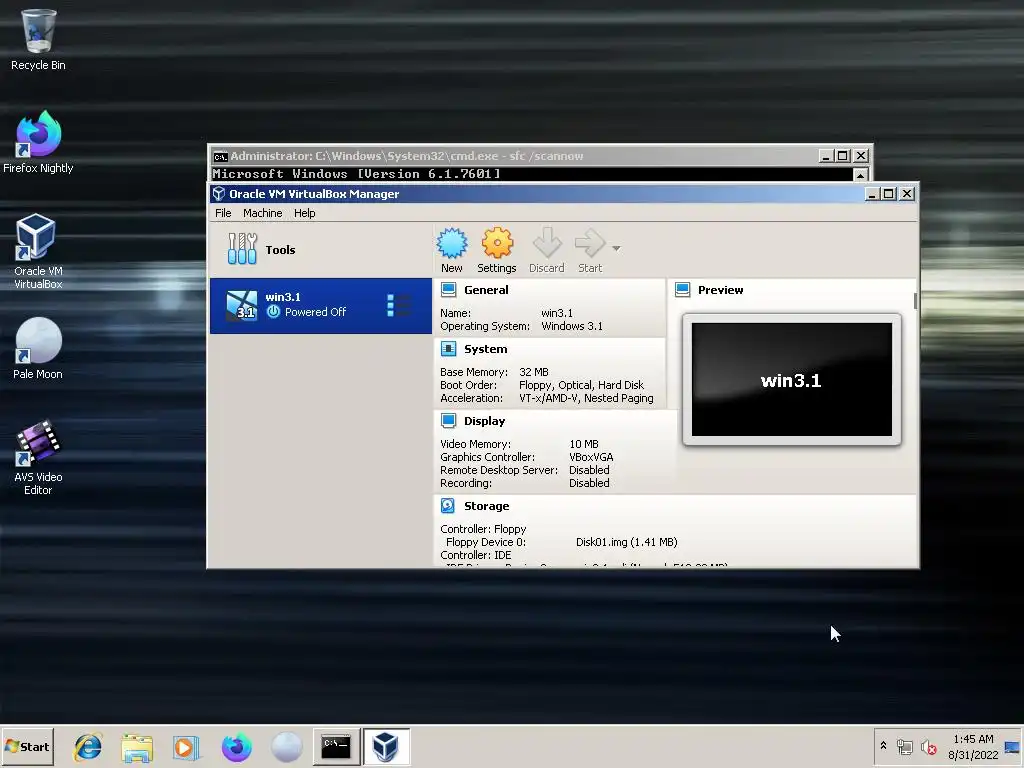Expand the Start button dropdown arrow
This screenshot has height=768, width=1024.
(x=616, y=248)
